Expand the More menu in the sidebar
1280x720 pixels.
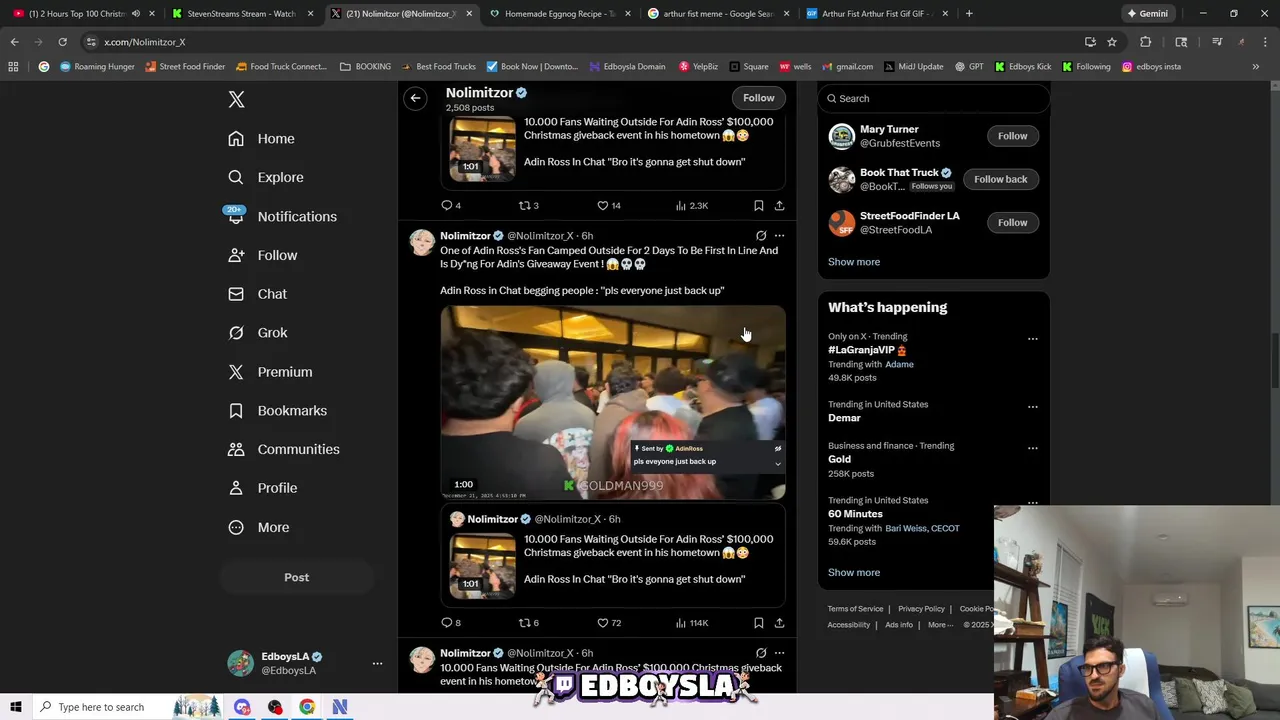(x=258, y=527)
